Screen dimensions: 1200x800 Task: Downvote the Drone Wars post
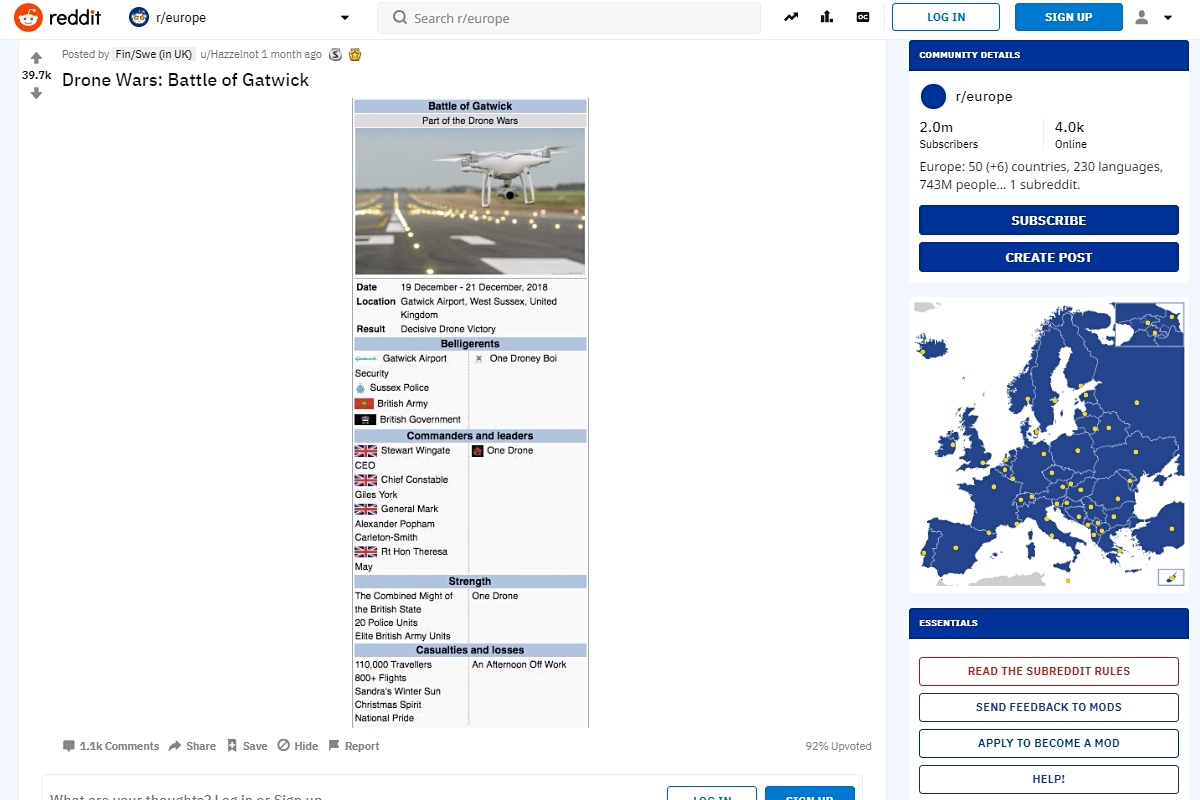37,93
